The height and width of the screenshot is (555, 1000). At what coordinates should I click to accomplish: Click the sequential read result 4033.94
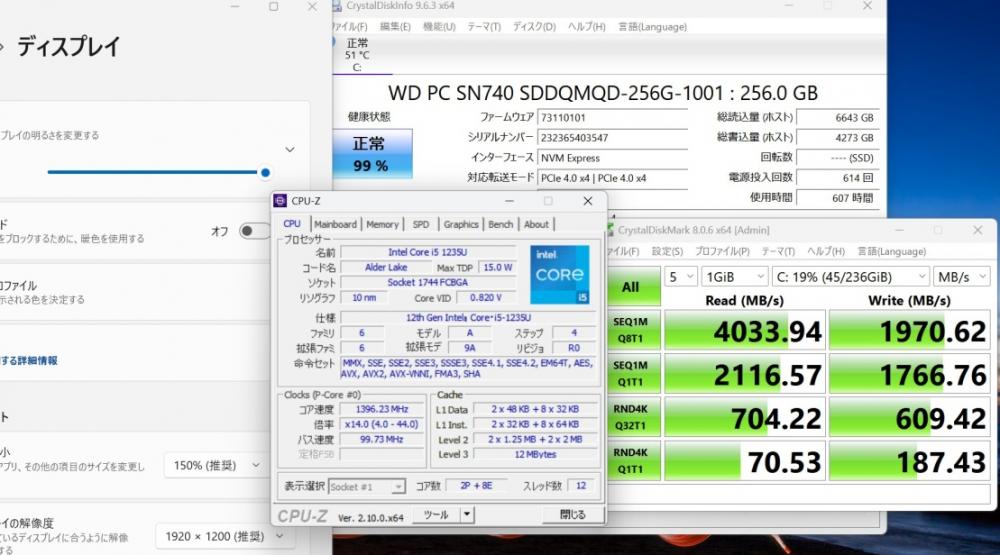coord(744,330)
